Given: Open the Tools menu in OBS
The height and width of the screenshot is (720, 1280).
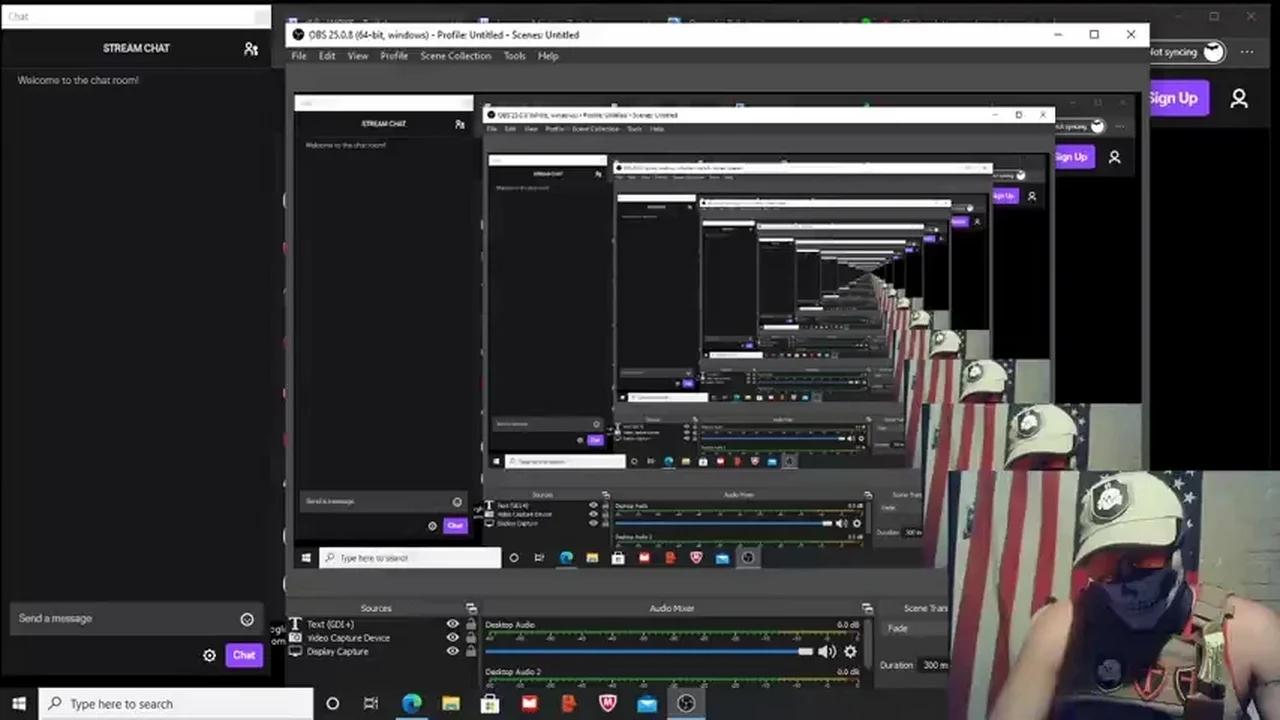Looking at the screenshot, I should pyautogui.click(x=514, y=56).
